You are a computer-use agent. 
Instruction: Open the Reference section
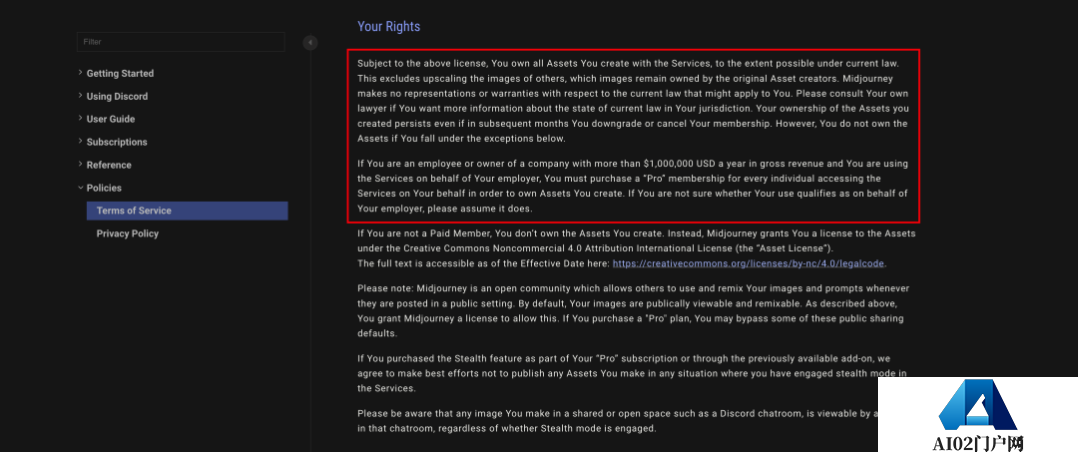[x=109, y=165]
